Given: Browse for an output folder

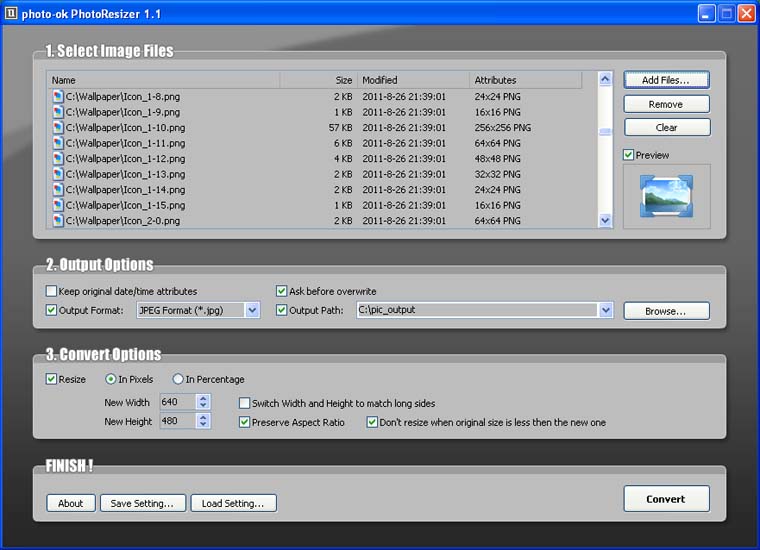Looking at the screenshot, I should tap(666, 311).
